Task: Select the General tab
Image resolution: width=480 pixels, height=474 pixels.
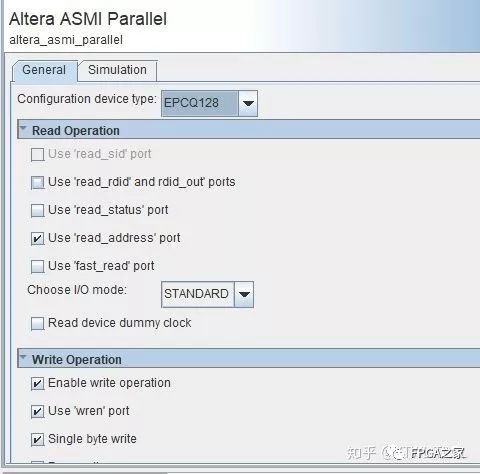Action: pos(44,70)
